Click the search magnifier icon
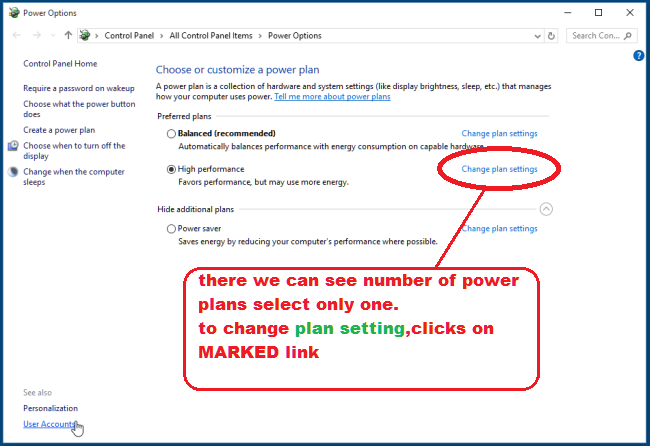Screen dimensions: 650x446 tap(628, 36)
